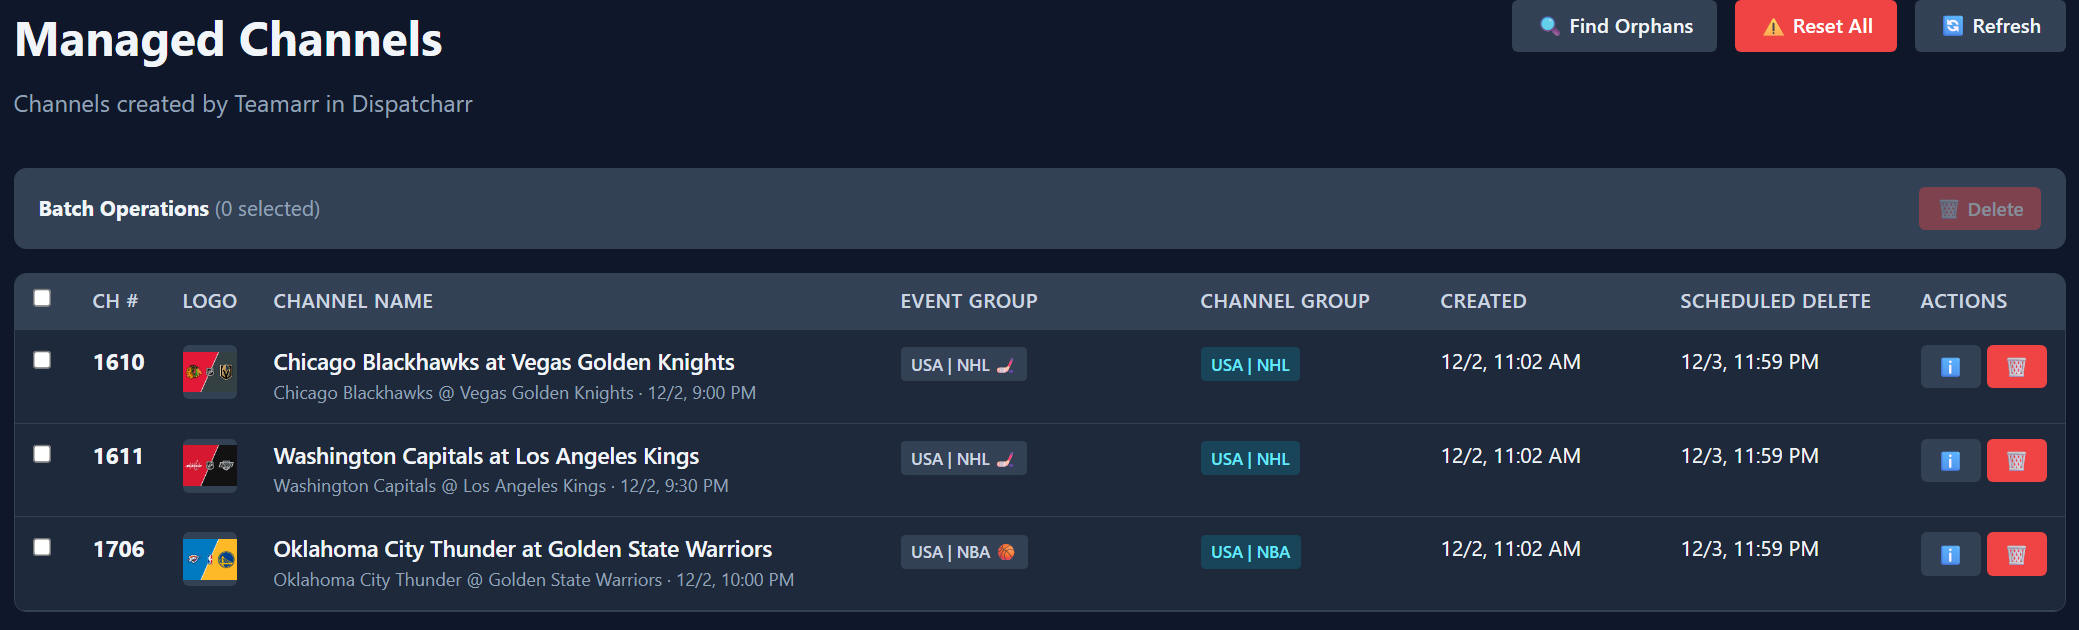Check the box for channel 1610
The image size is (2079, 630).
click(x=42, y=360)
